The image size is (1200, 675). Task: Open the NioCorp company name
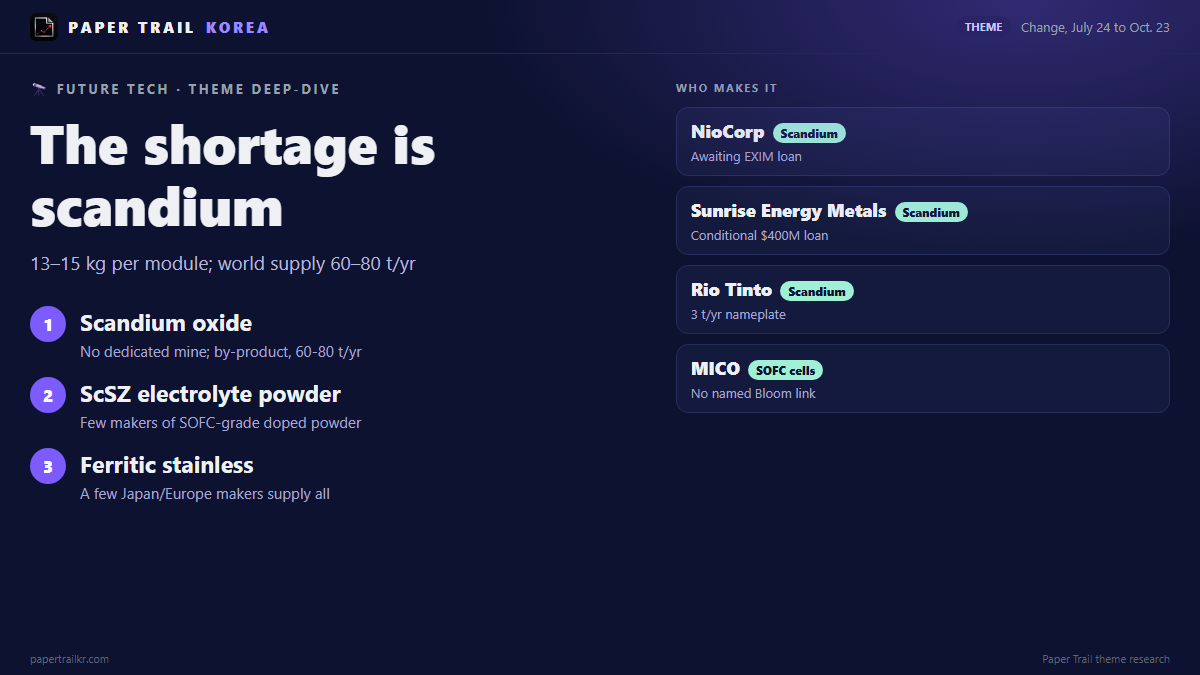point(728,132)
